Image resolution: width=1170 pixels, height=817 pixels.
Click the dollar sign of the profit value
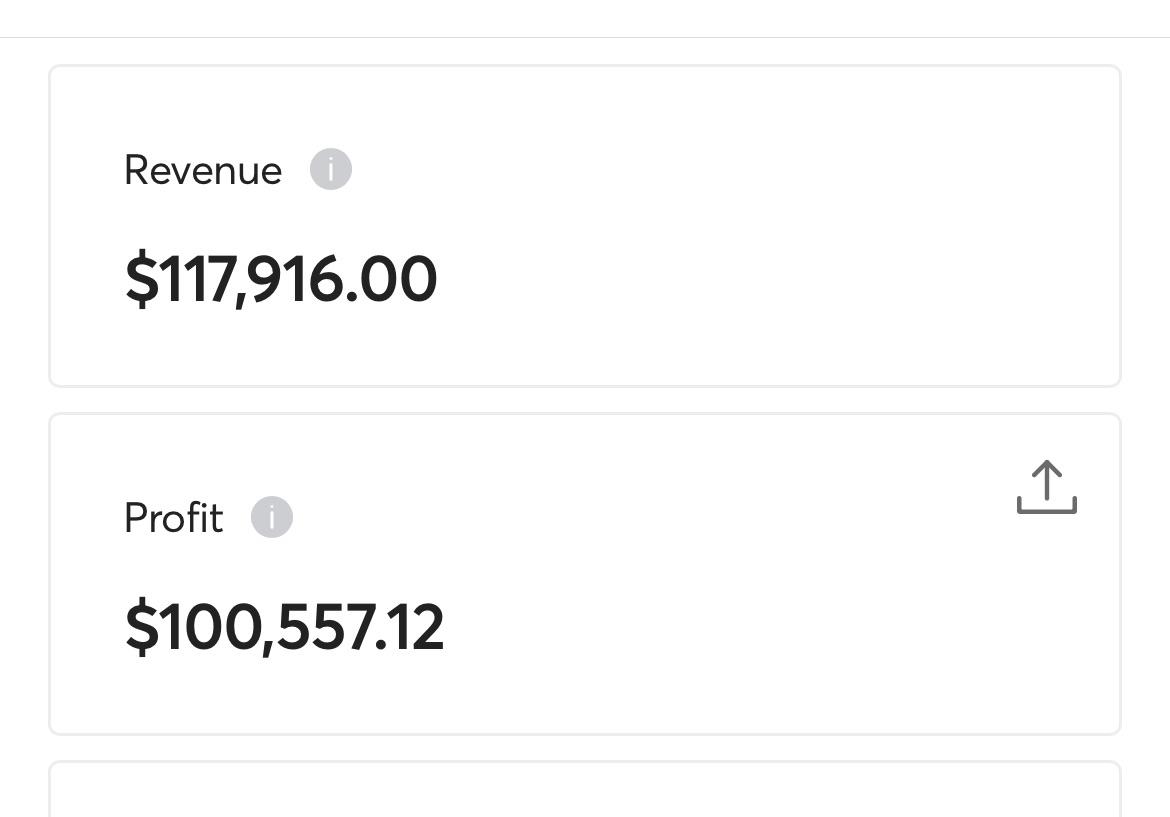tap(141, 627)
